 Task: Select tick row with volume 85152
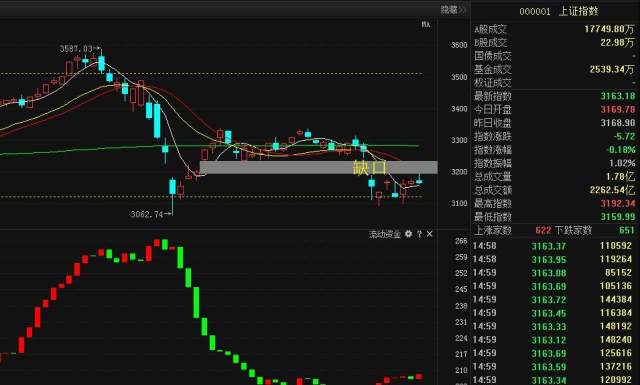click(553, 273)
